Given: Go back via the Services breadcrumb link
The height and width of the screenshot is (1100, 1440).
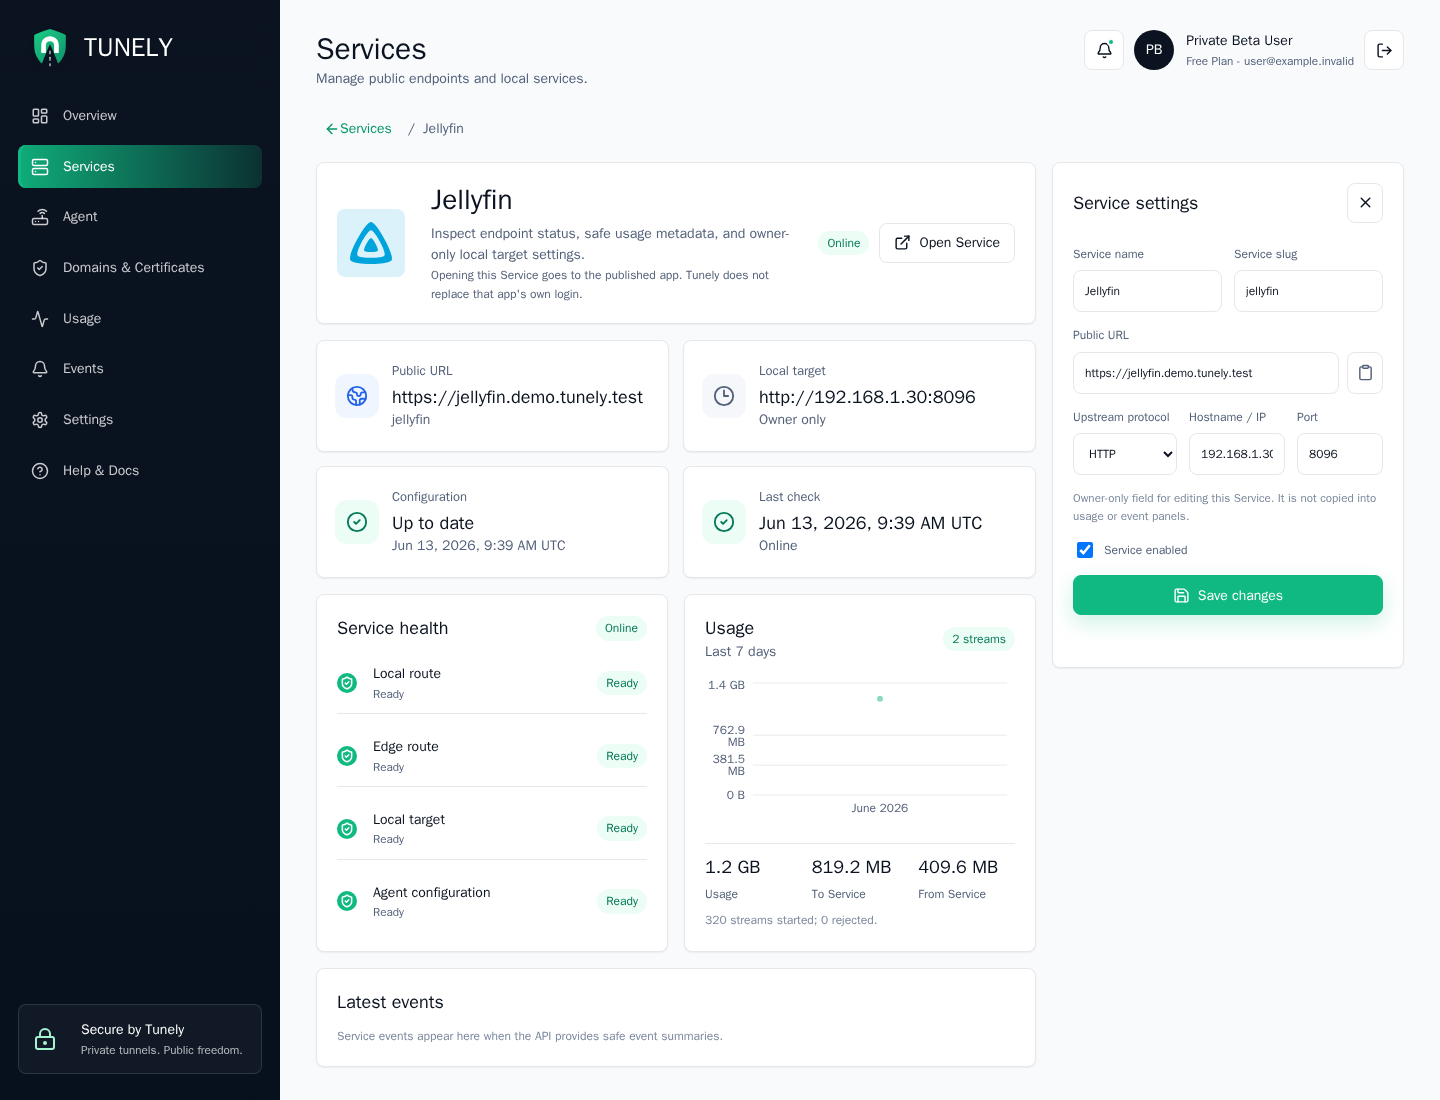Looking at the screenshot, I should click(x=358, y=129).
